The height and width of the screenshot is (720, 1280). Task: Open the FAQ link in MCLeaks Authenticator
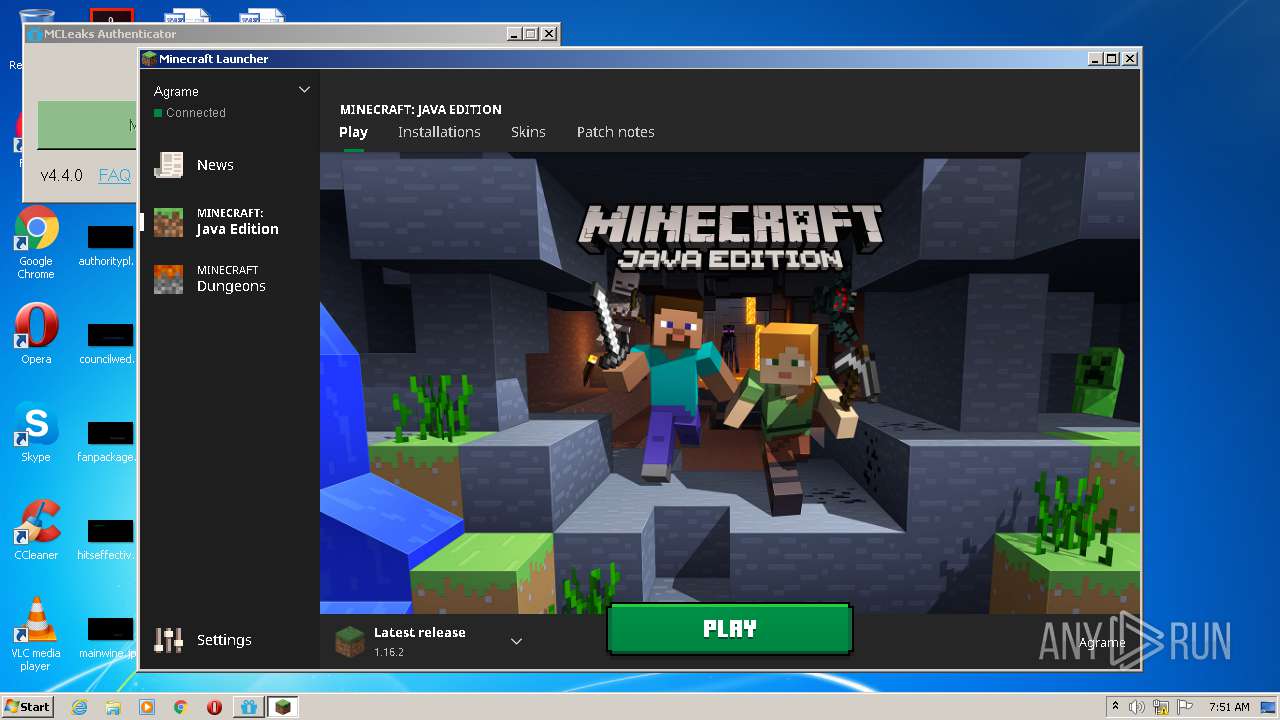[x=114, y=175]
